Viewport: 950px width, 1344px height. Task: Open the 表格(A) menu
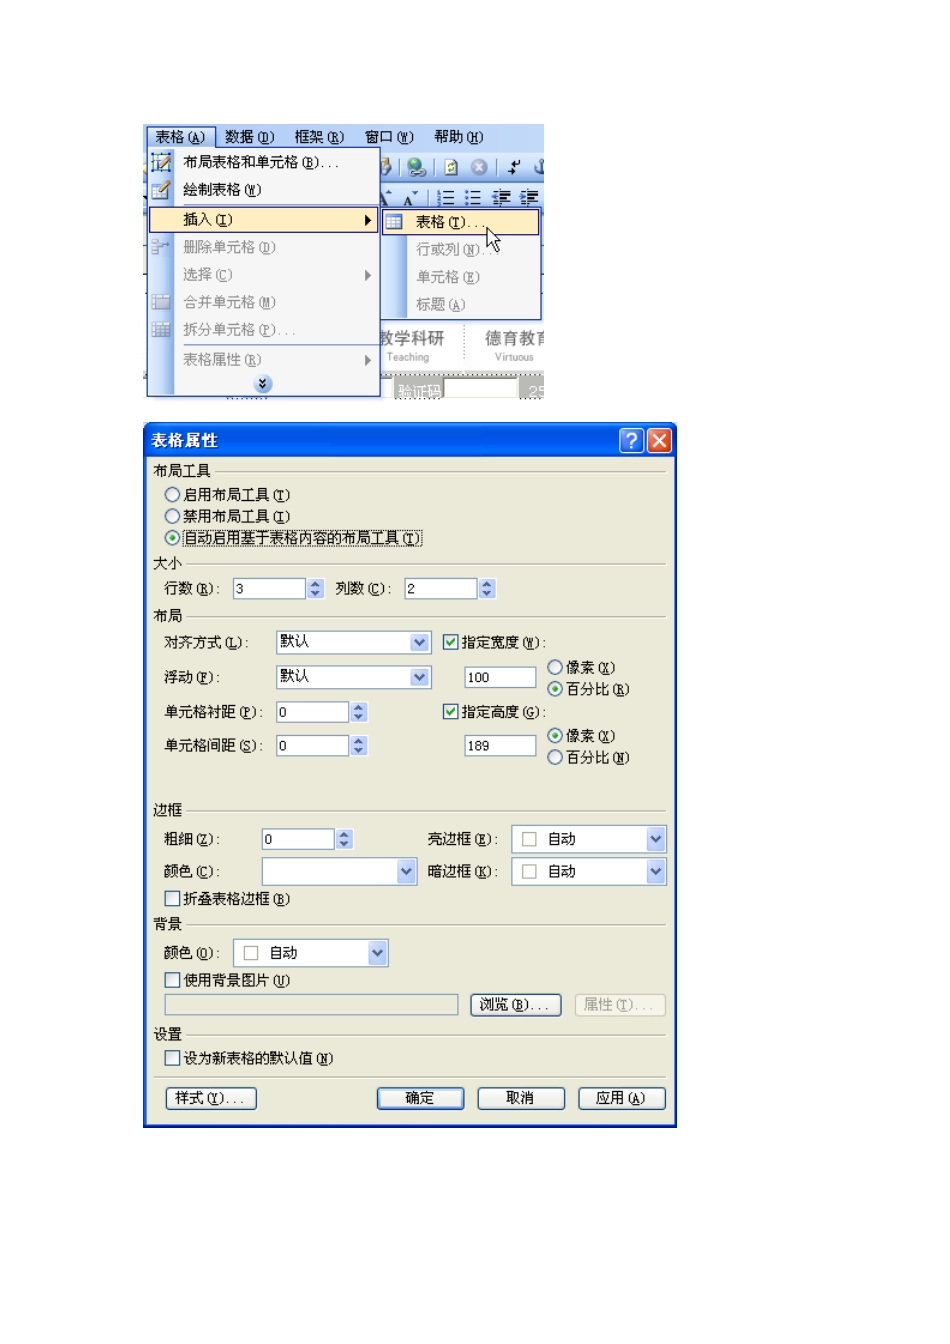[x=180, y=137]
